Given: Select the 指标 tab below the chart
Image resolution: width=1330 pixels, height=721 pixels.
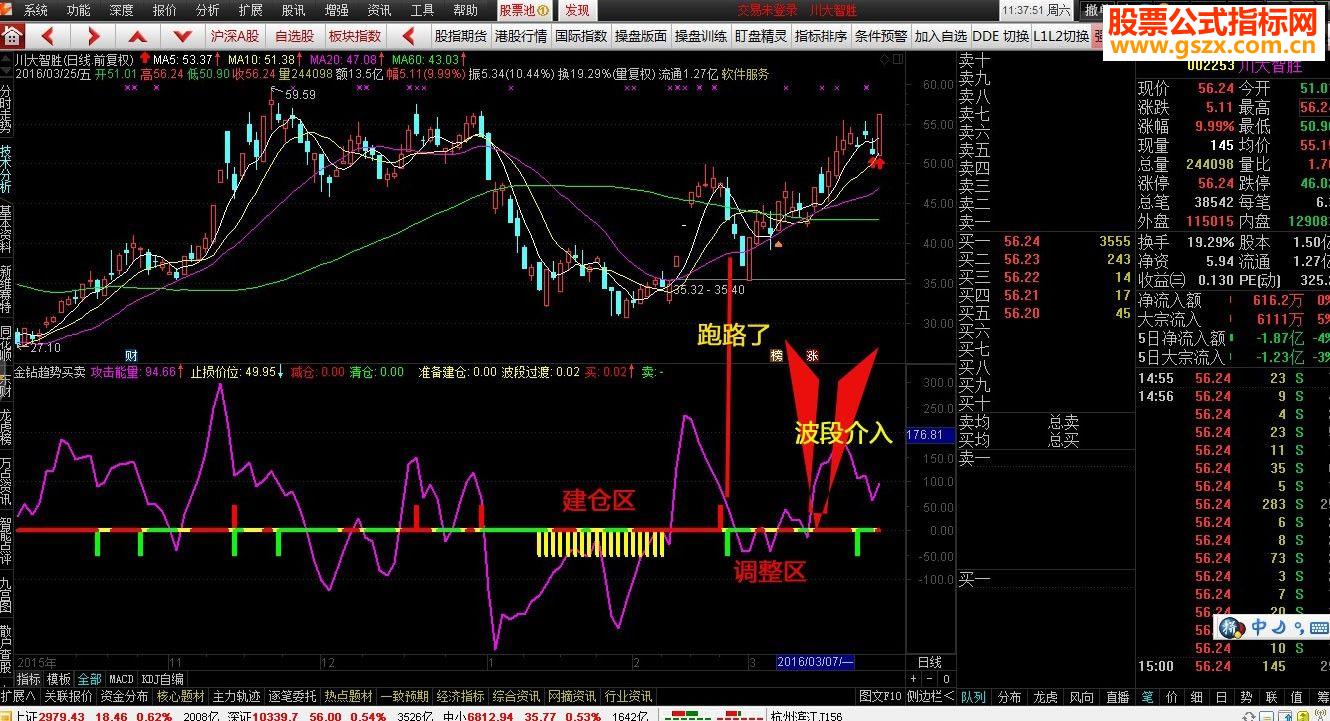Looking at the screenshot, I should 29,679.
